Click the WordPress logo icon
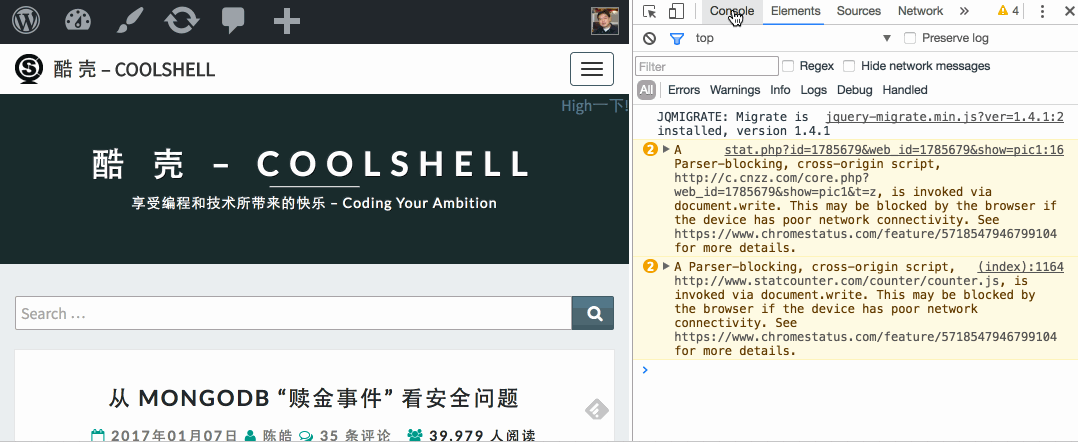Image resolution: width=1078 pixels, height=442 pixels. point(26,19)
